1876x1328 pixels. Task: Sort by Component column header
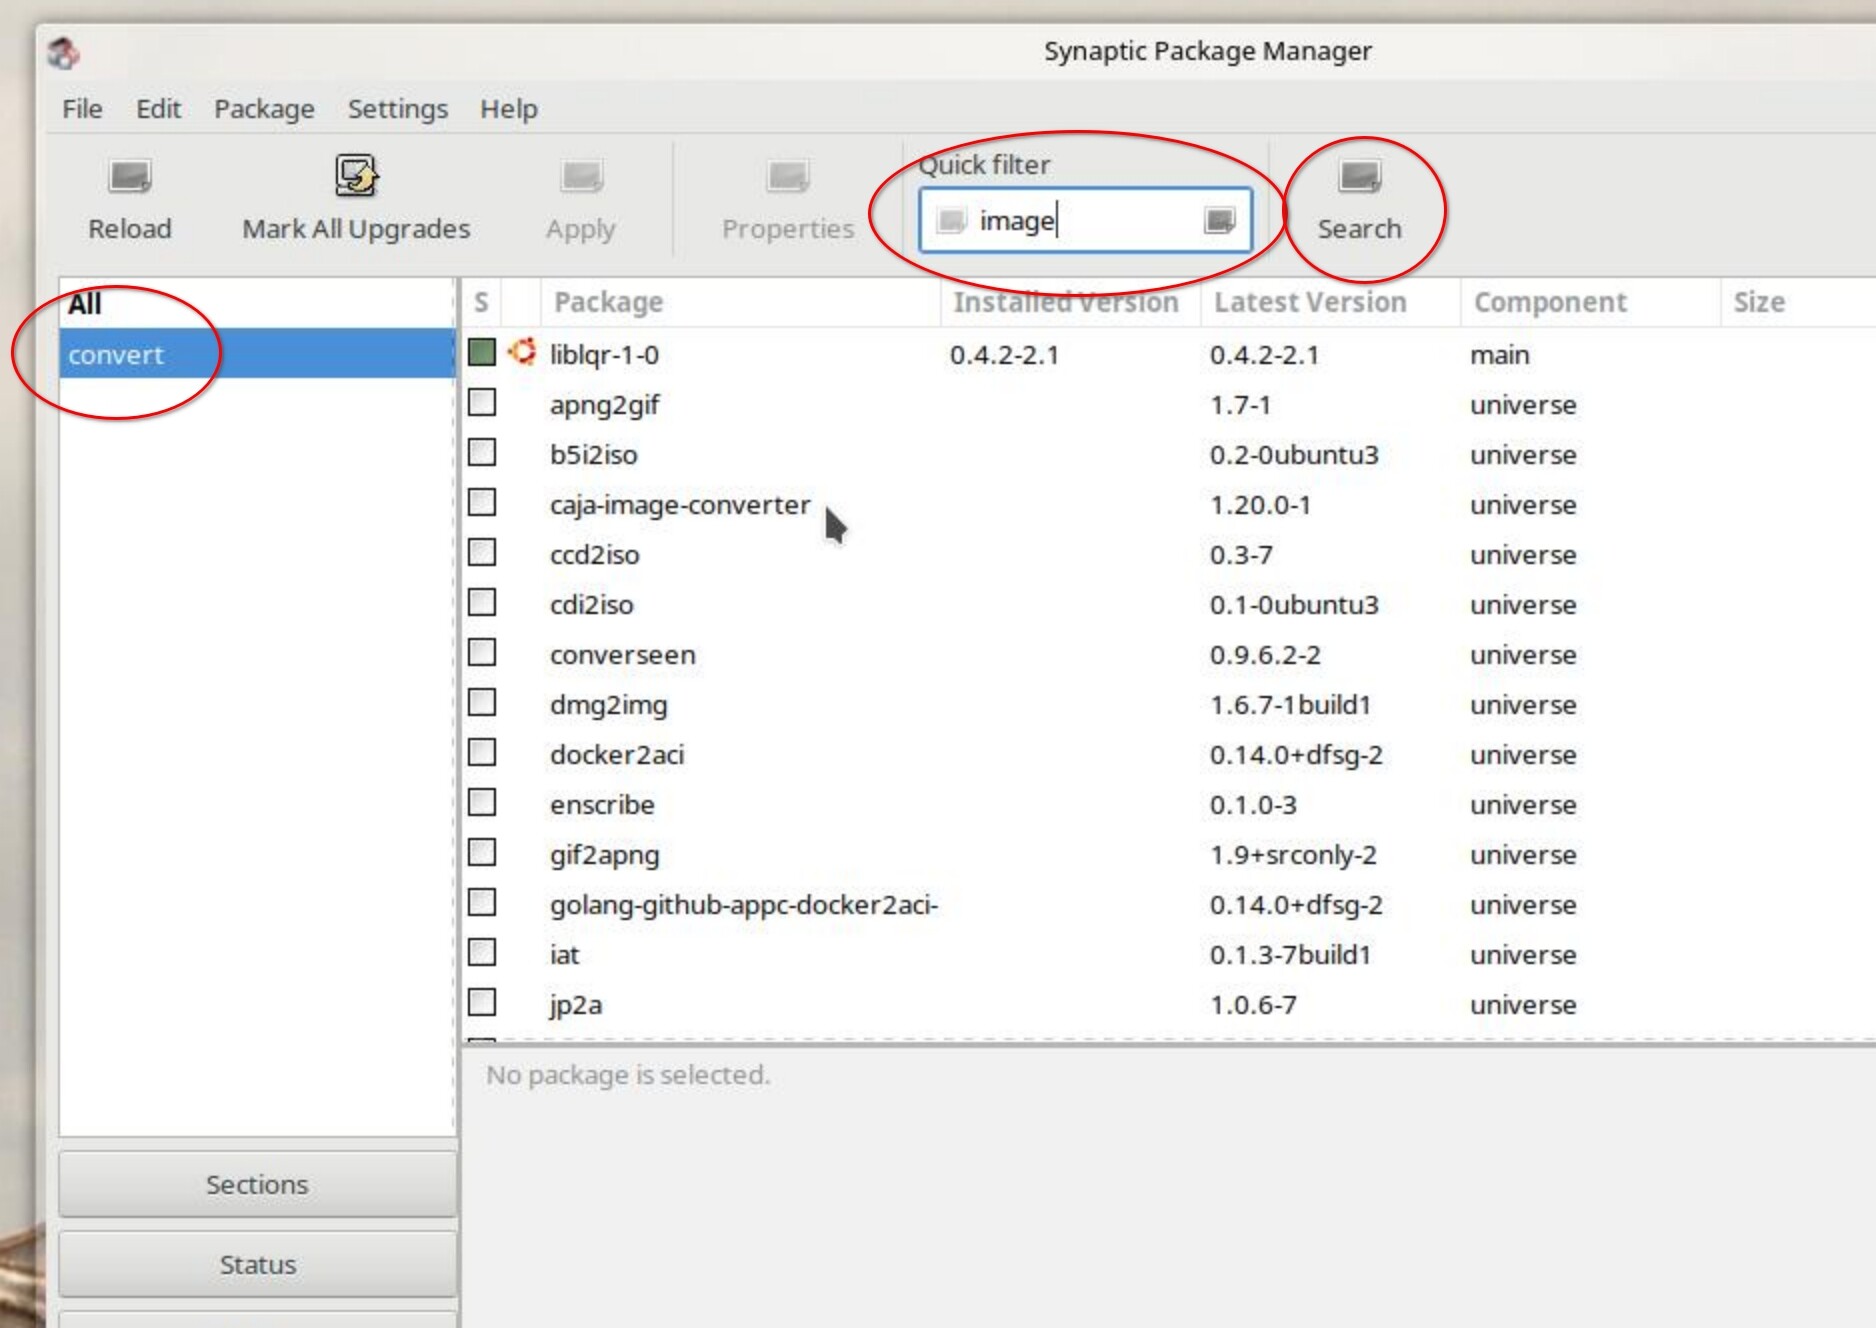pos(1590,302)
